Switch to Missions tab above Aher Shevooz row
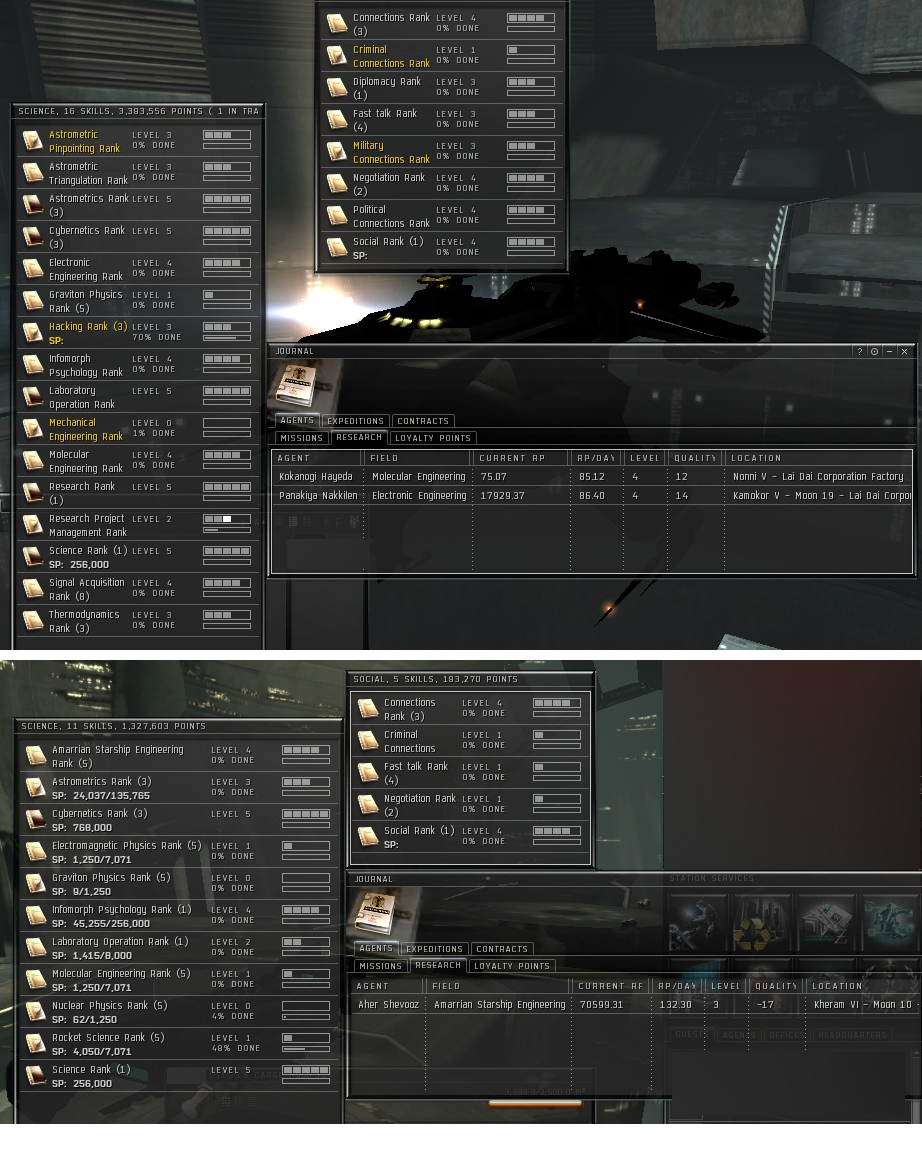The width and height of the screenshot is (922, 1149). point(380,966)
